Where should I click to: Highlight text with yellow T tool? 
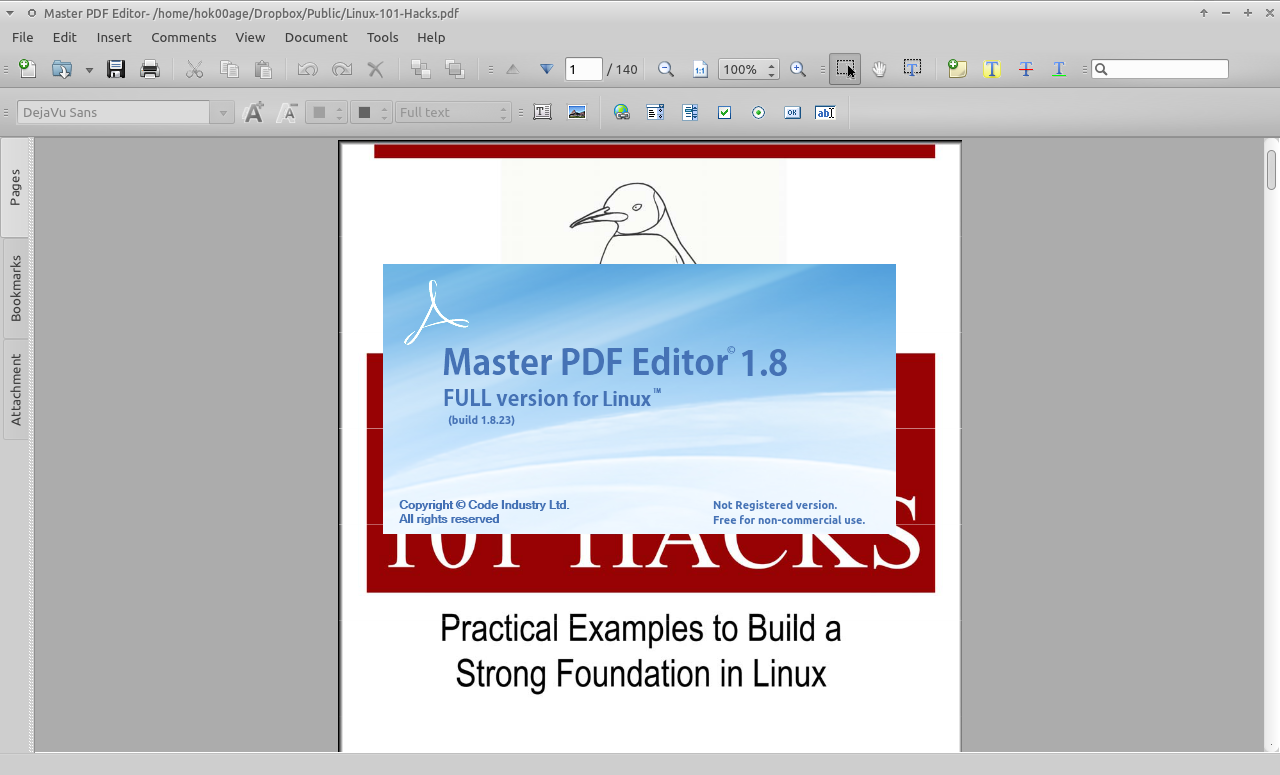tap(992, 69)
